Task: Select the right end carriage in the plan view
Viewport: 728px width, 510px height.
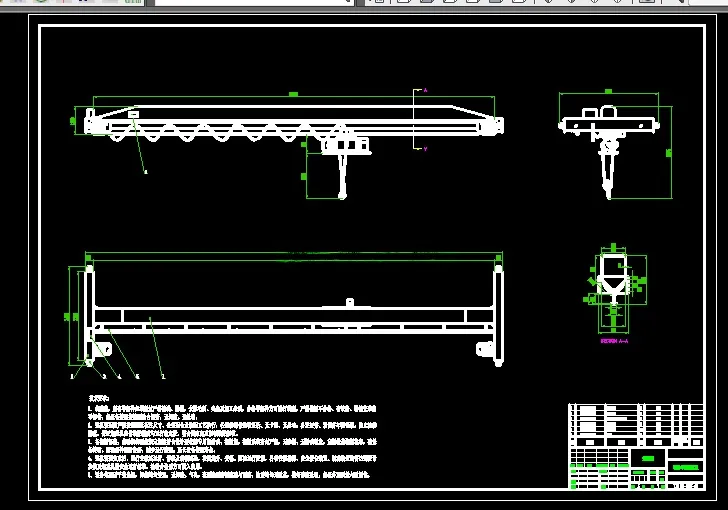Action: click(498, 315)
